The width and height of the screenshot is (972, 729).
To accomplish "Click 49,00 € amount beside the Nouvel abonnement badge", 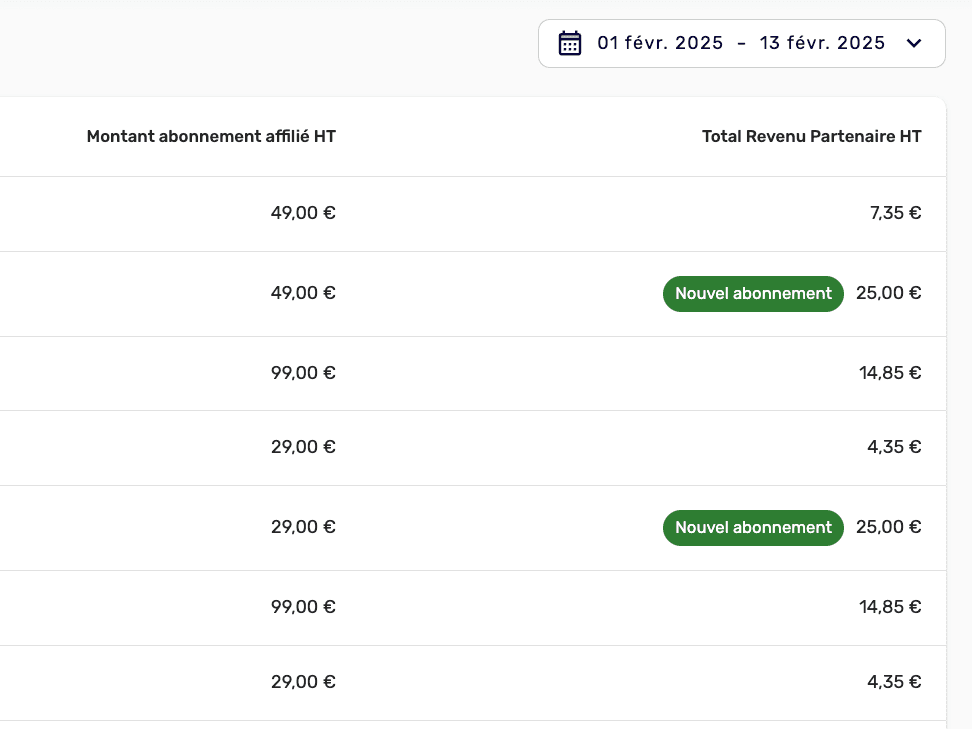I will point(303,293).
